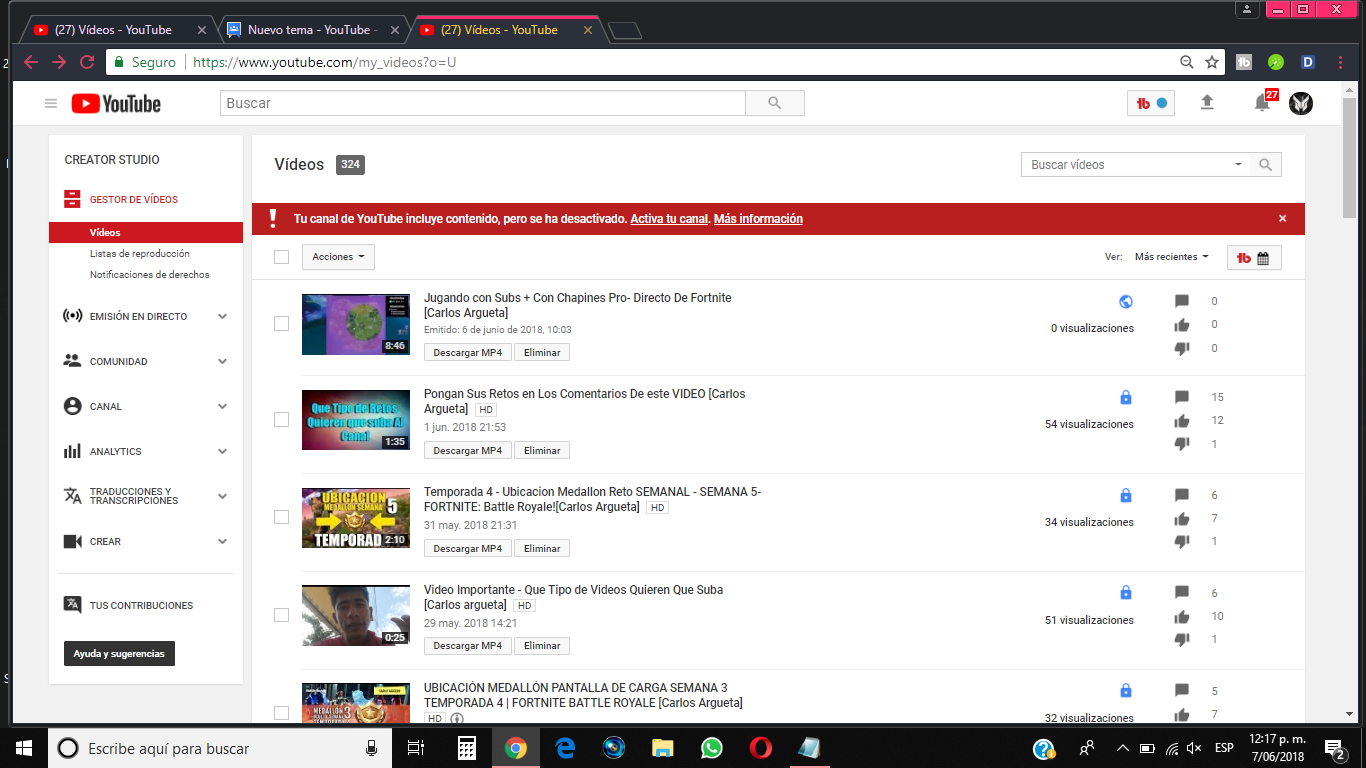
Task: Click the magnifier beside Buscar vídeos
Action: 1266,165
